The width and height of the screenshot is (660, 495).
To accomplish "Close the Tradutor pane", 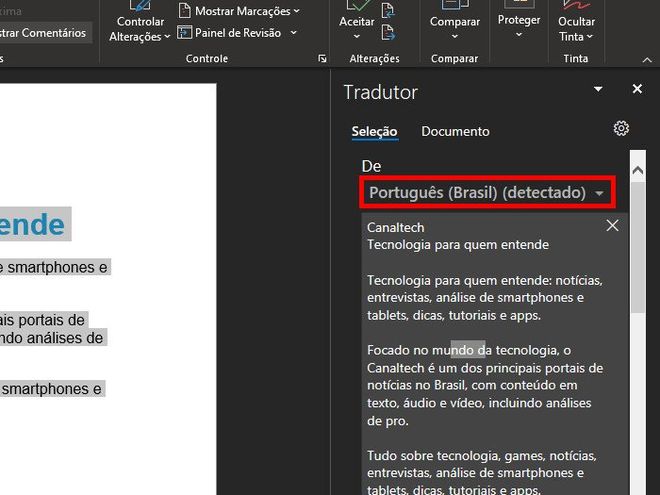I will 637,89.
